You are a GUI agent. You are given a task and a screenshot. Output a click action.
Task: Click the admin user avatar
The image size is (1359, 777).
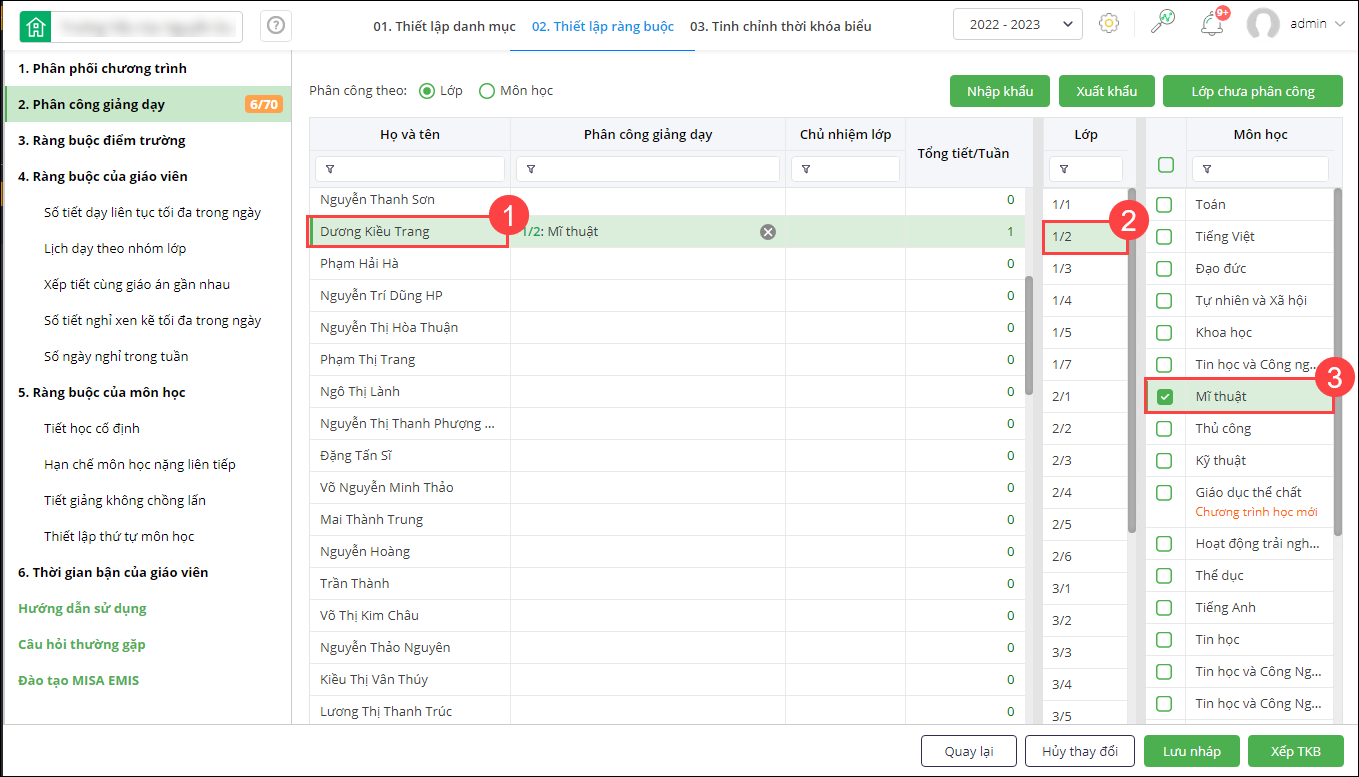pos(1263,24)
